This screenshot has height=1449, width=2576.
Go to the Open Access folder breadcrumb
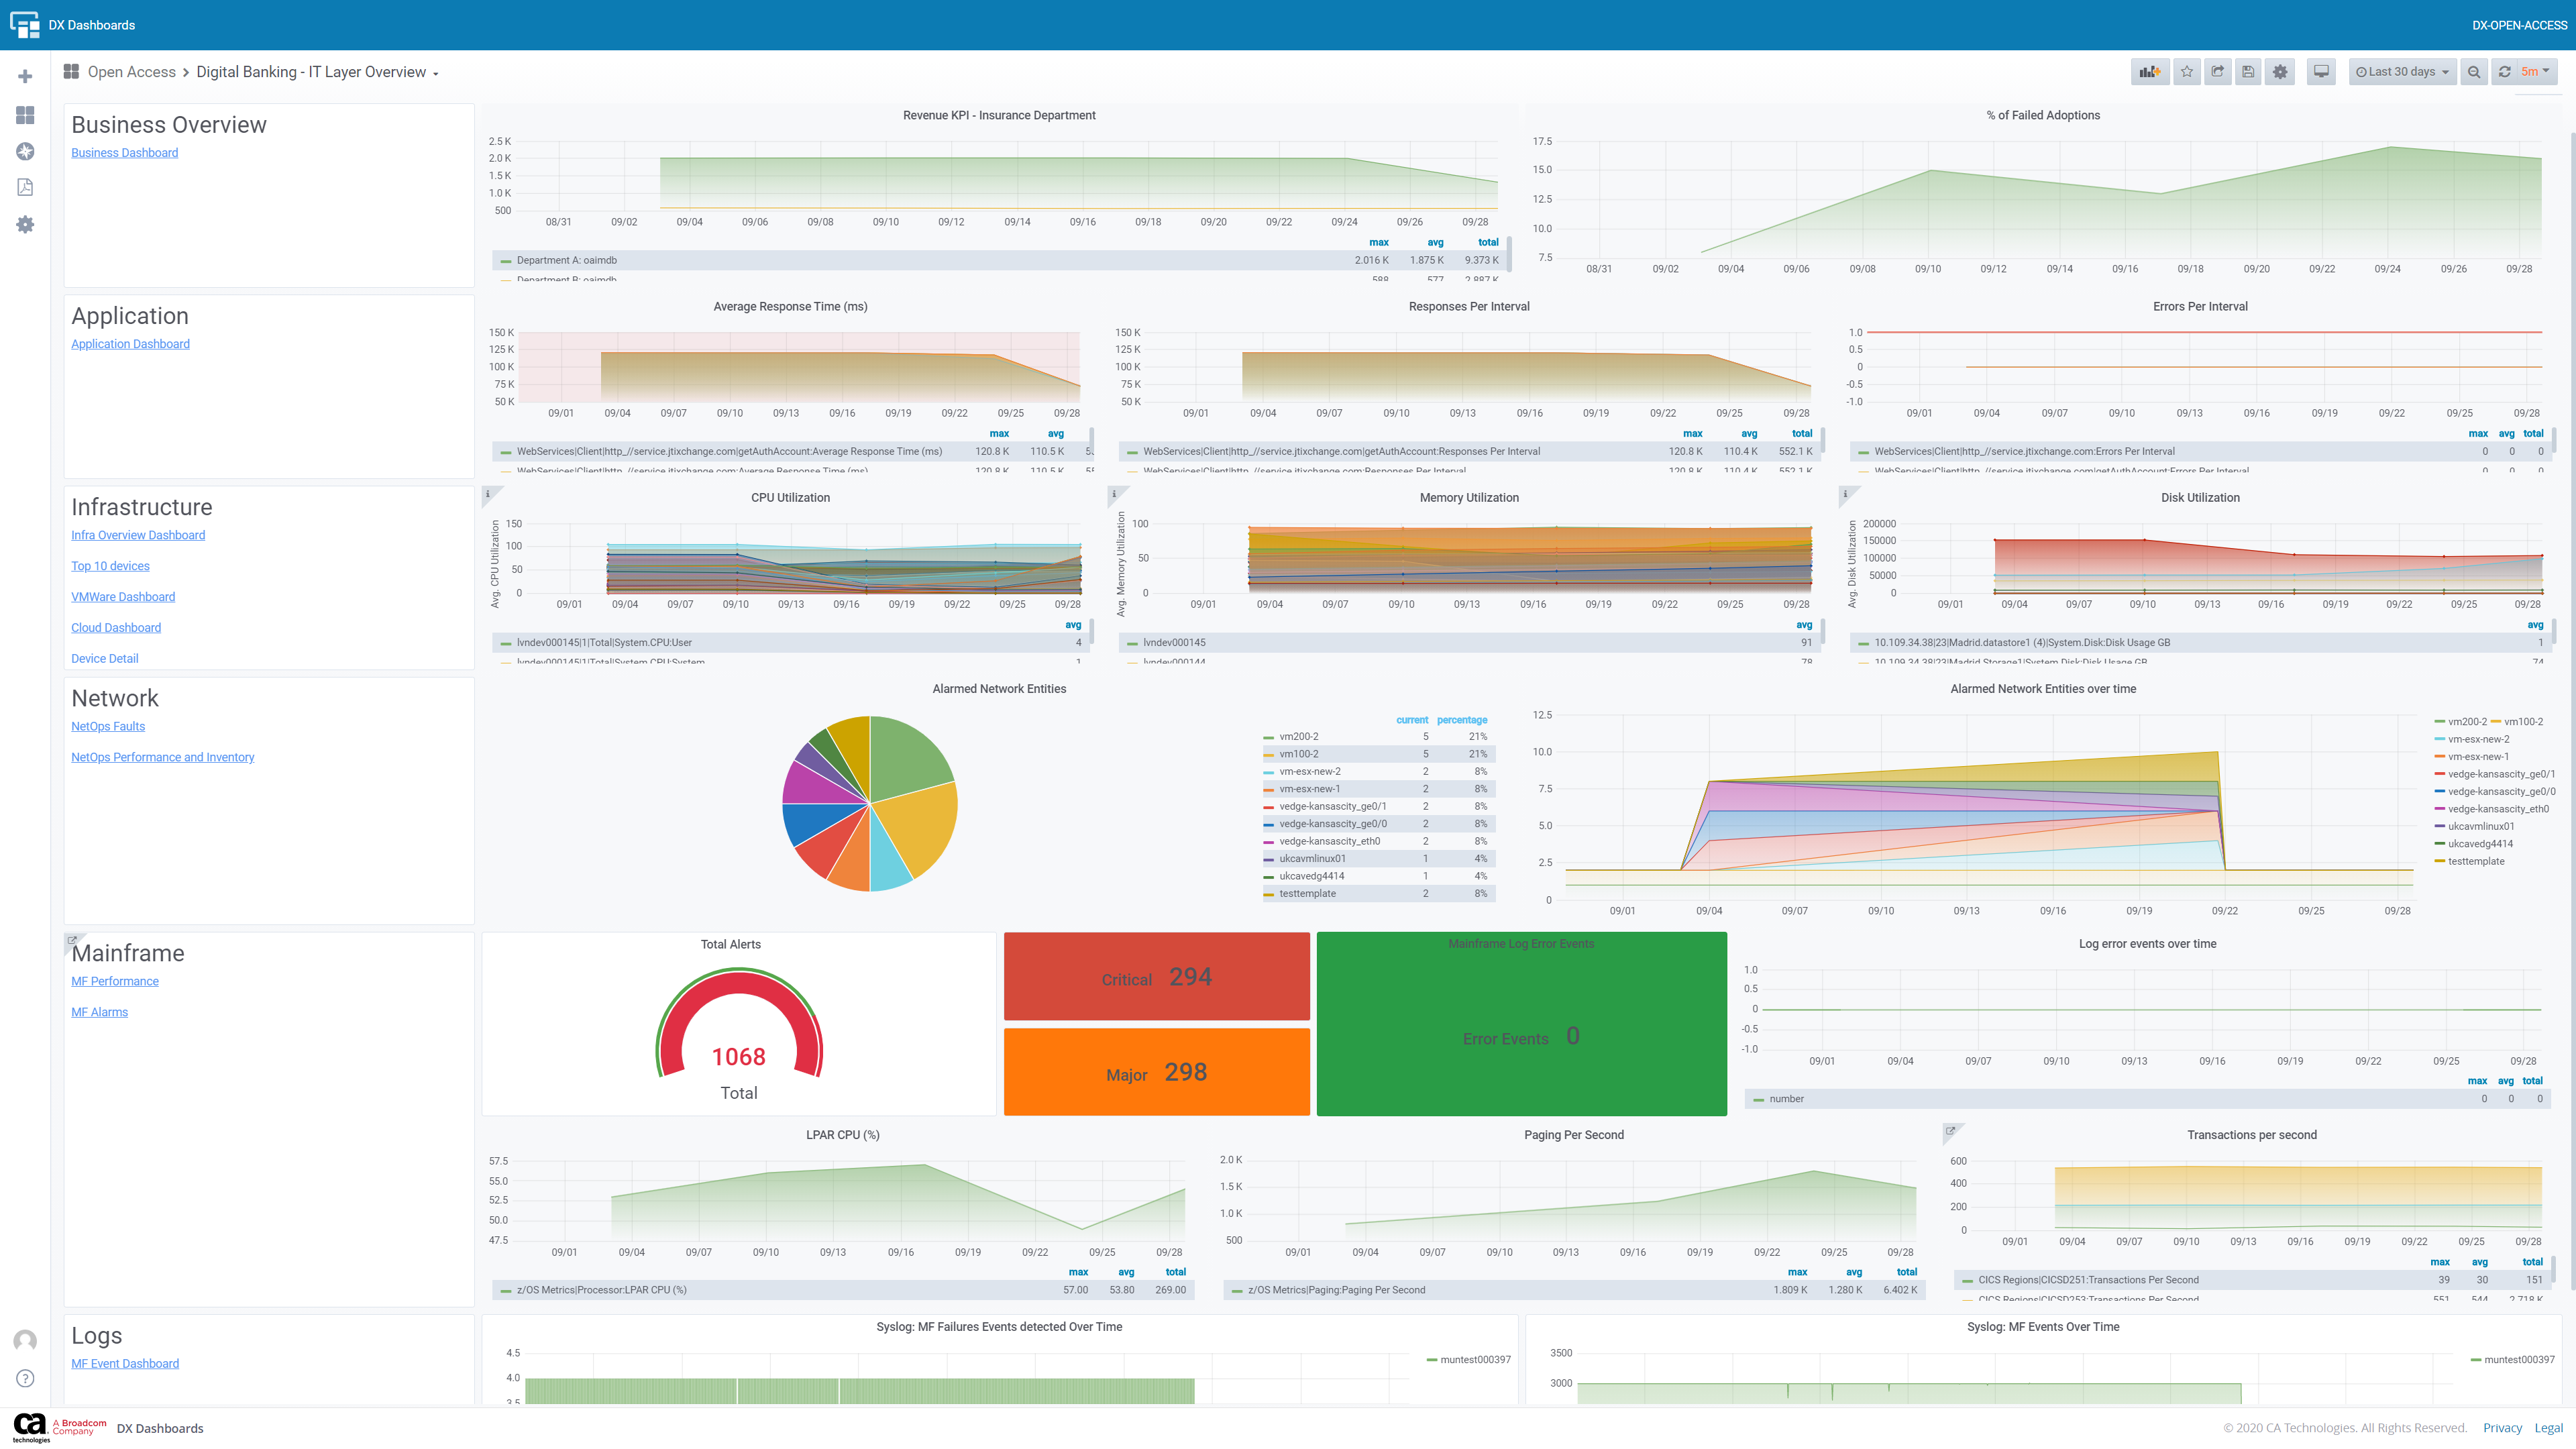pos(131,72)
